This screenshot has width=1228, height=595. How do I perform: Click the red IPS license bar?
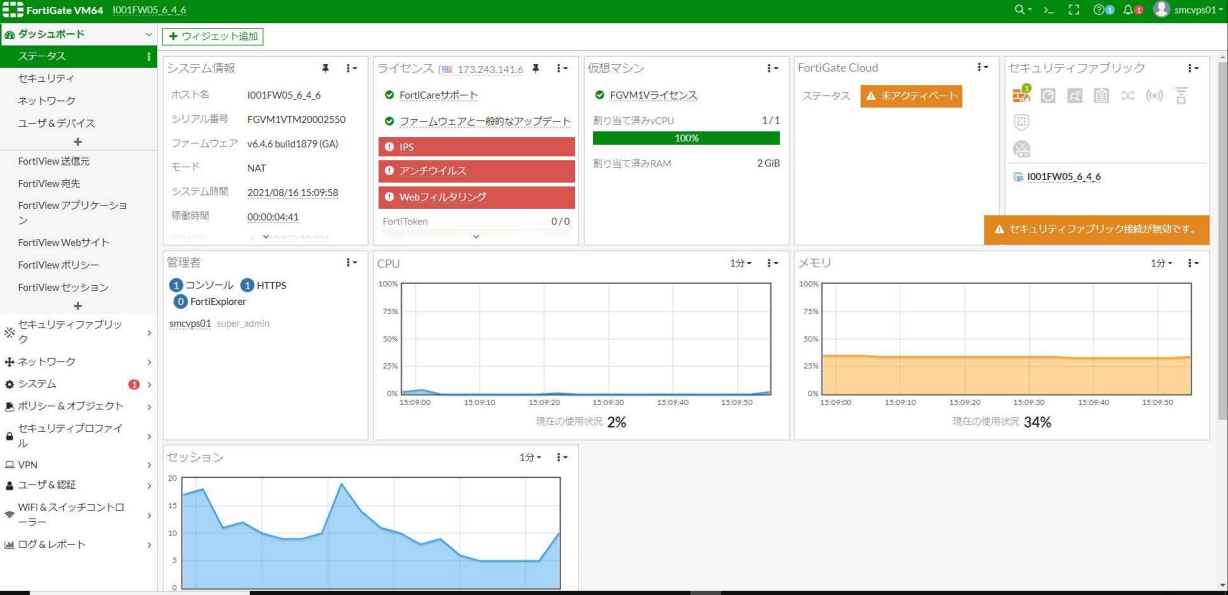pyautogui.click(x=477, y=147)
